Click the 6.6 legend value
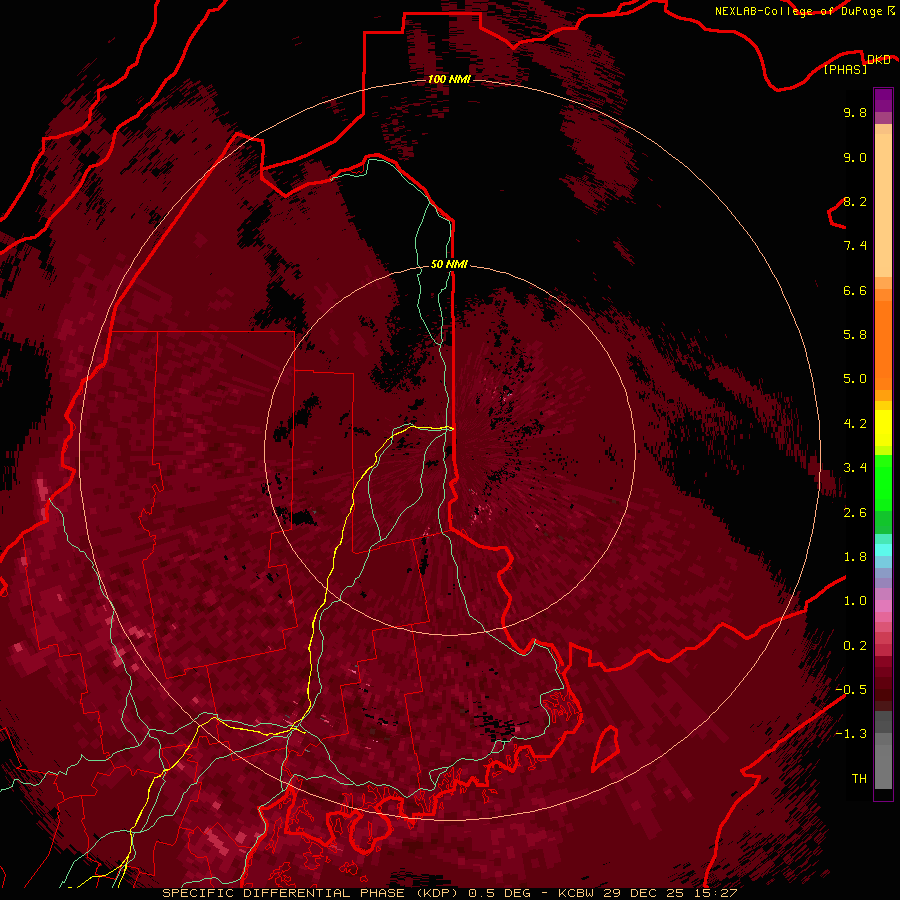 coord(855,290)
